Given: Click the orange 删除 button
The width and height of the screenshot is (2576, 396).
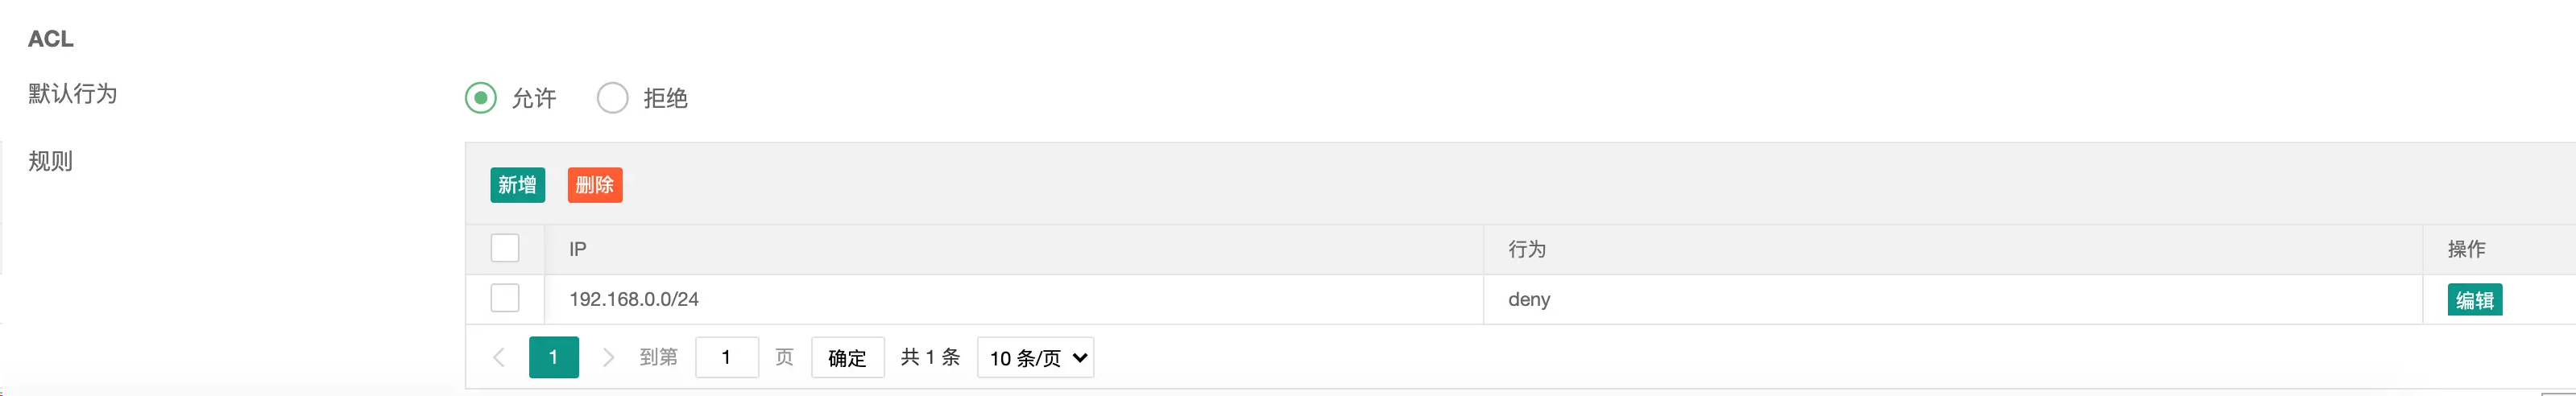Looking at the screenshot, I should [595, 185].
